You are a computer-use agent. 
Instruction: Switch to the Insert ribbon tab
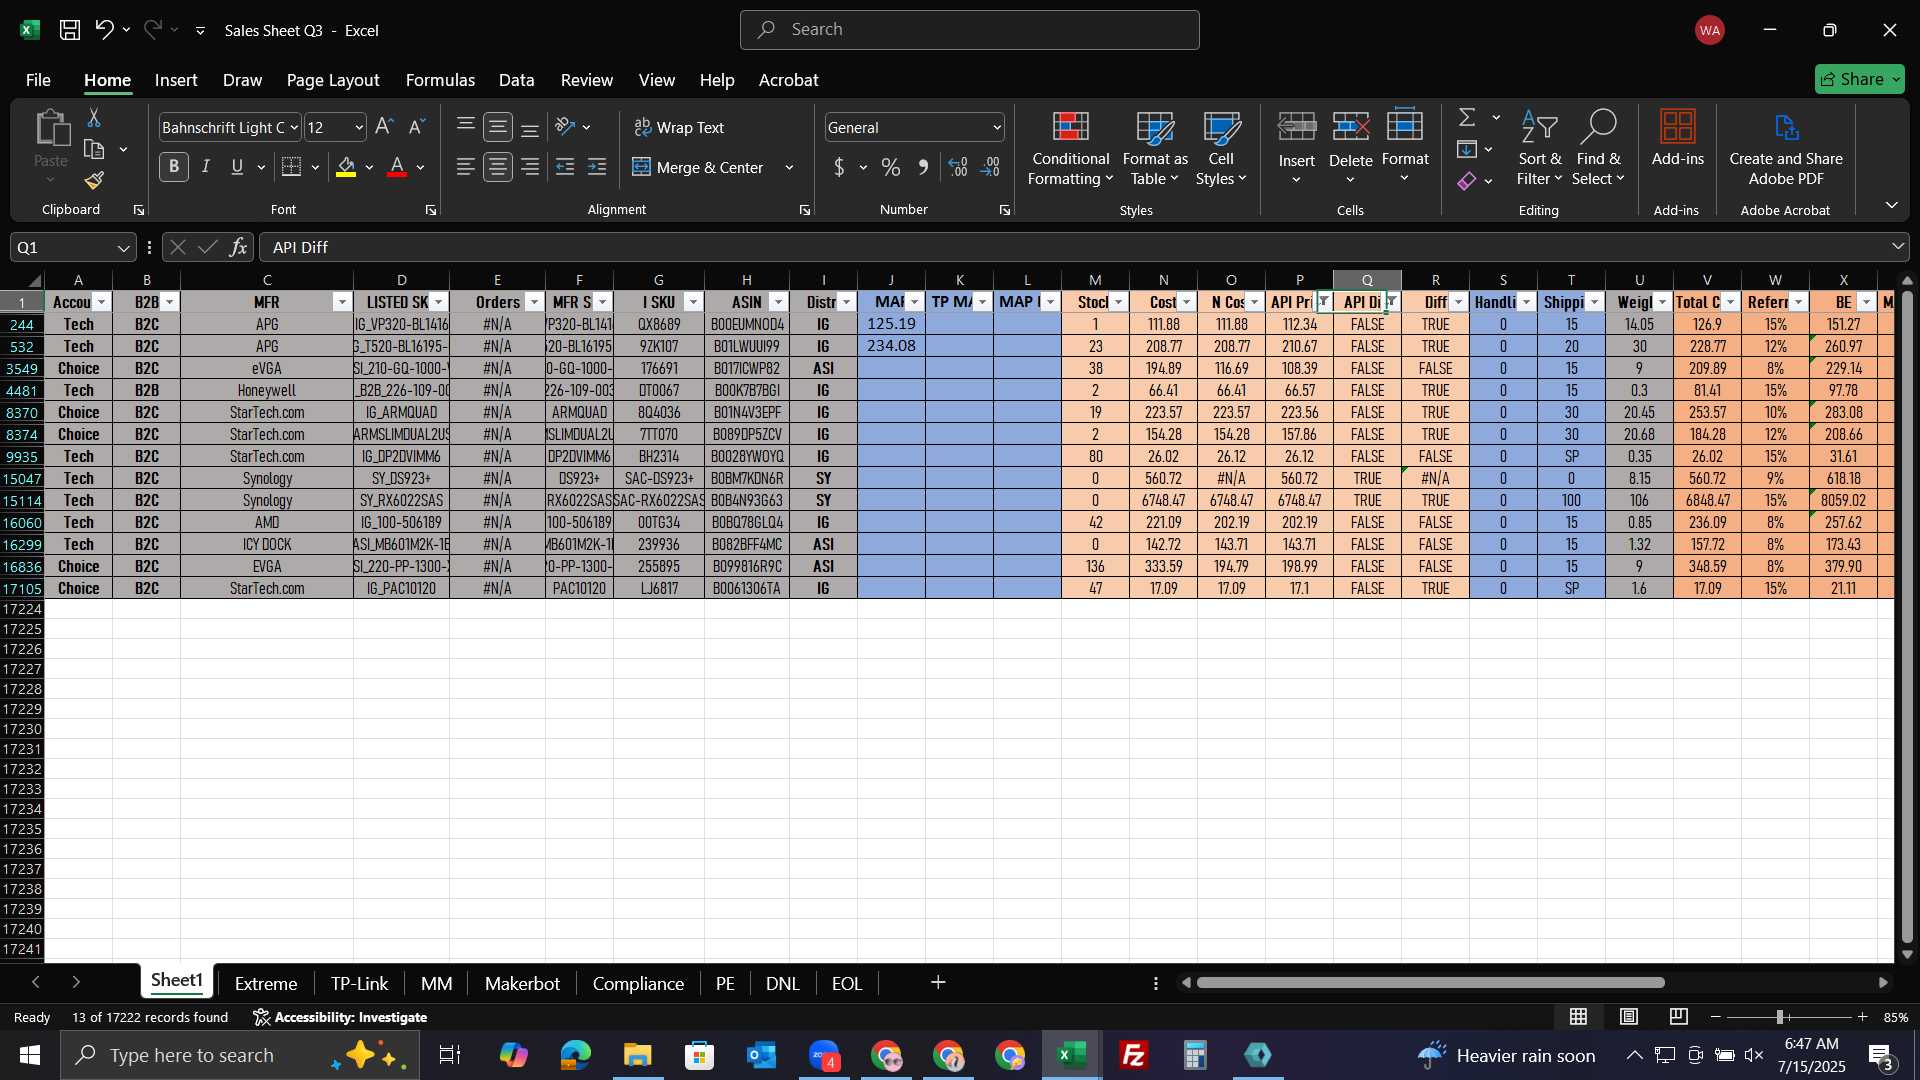click(176, 80)
